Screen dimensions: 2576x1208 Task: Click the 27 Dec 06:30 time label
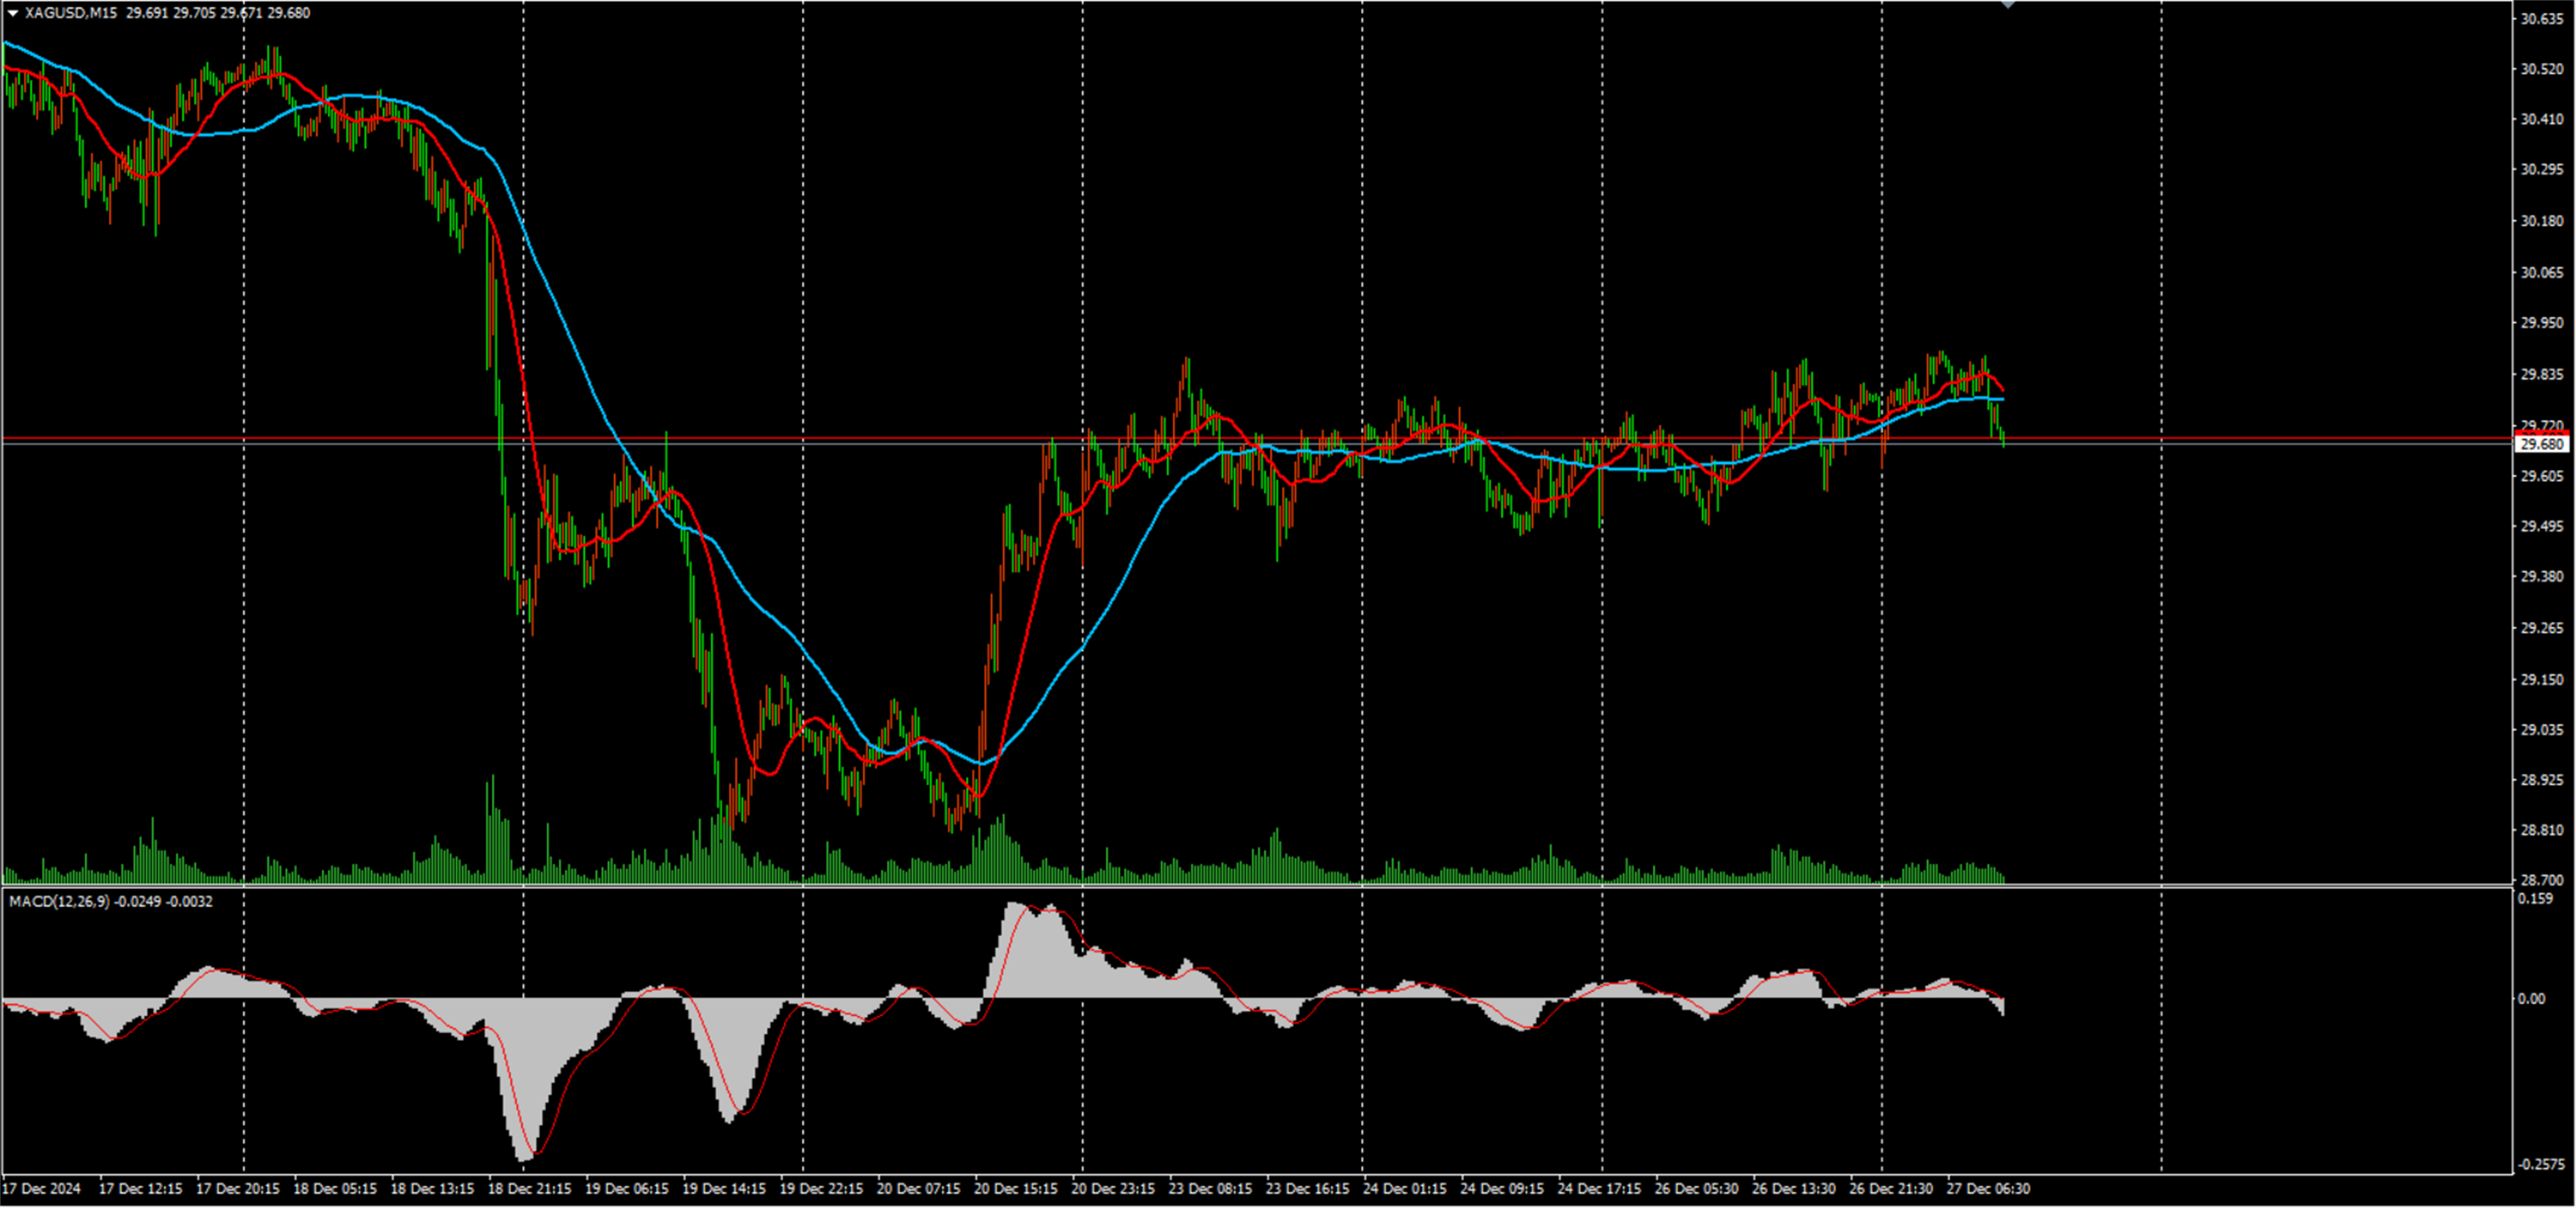(x=1988, y=1189)
